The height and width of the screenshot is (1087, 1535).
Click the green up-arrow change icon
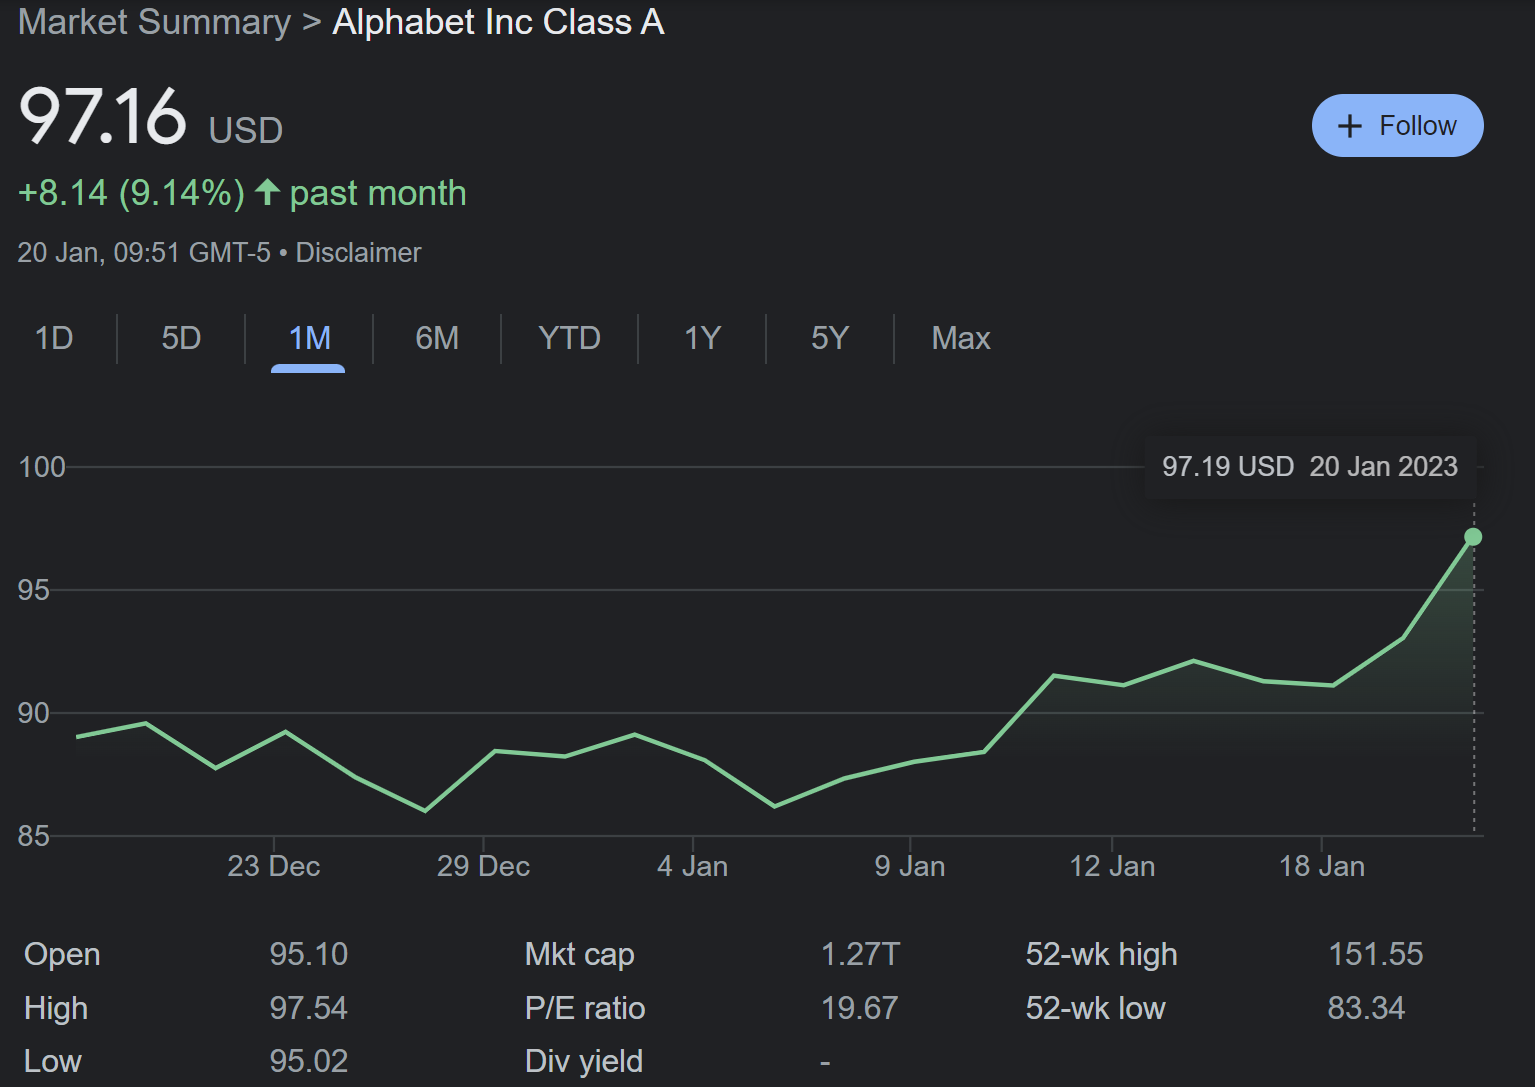(x=266, y=192)
